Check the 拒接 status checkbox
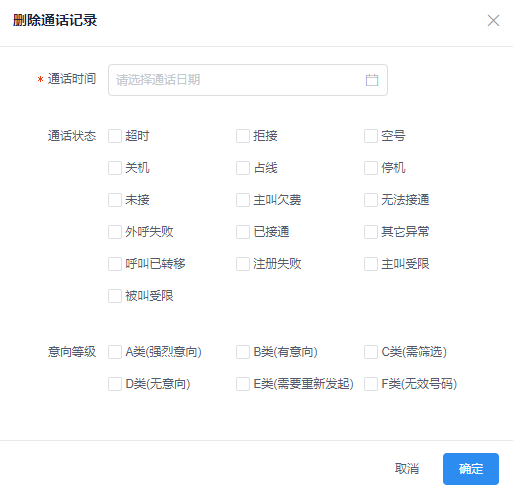The image size is (513, 494). (243, 136)
